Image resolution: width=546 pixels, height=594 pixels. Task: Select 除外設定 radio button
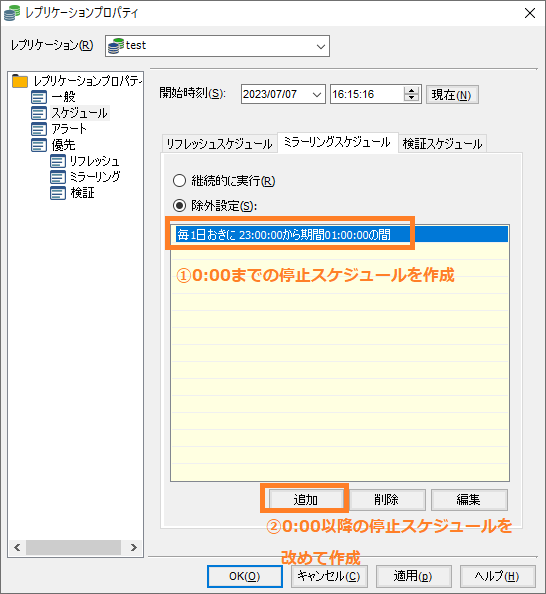[179, 206]
